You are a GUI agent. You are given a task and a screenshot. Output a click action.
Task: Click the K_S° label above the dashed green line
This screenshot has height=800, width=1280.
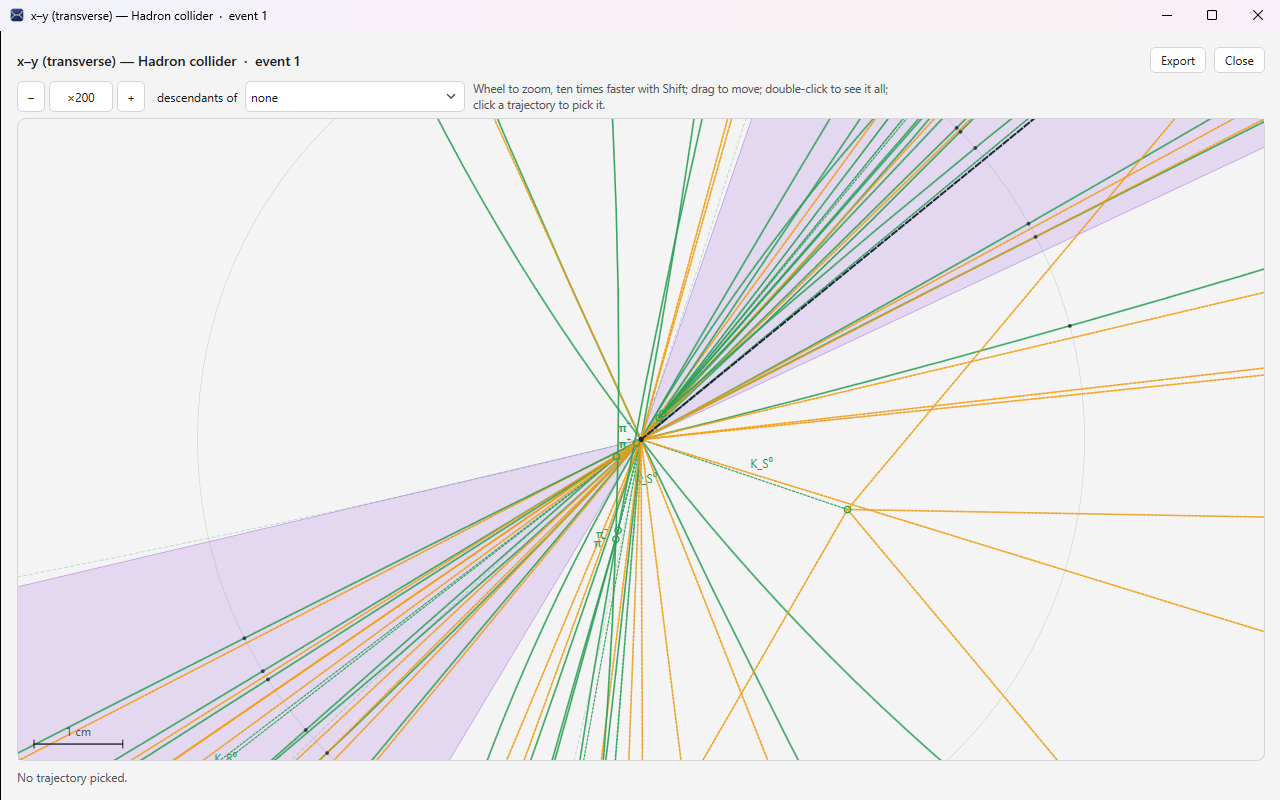coord(762,464)
